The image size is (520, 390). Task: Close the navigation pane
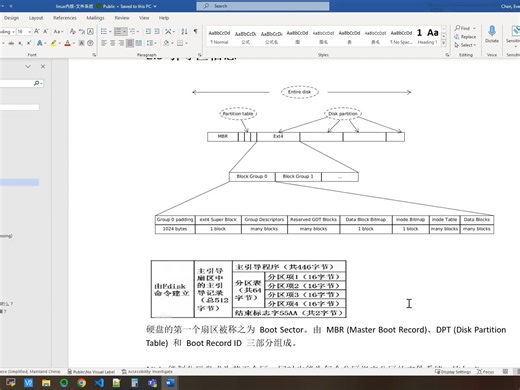(x=43, y=66)
